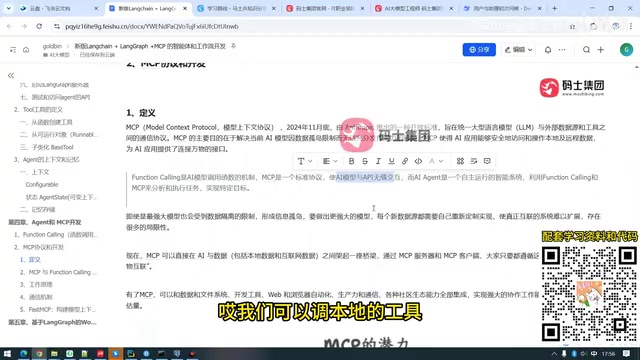Open Chrome from the taskbar
The image size is (640, 360).
39,354
